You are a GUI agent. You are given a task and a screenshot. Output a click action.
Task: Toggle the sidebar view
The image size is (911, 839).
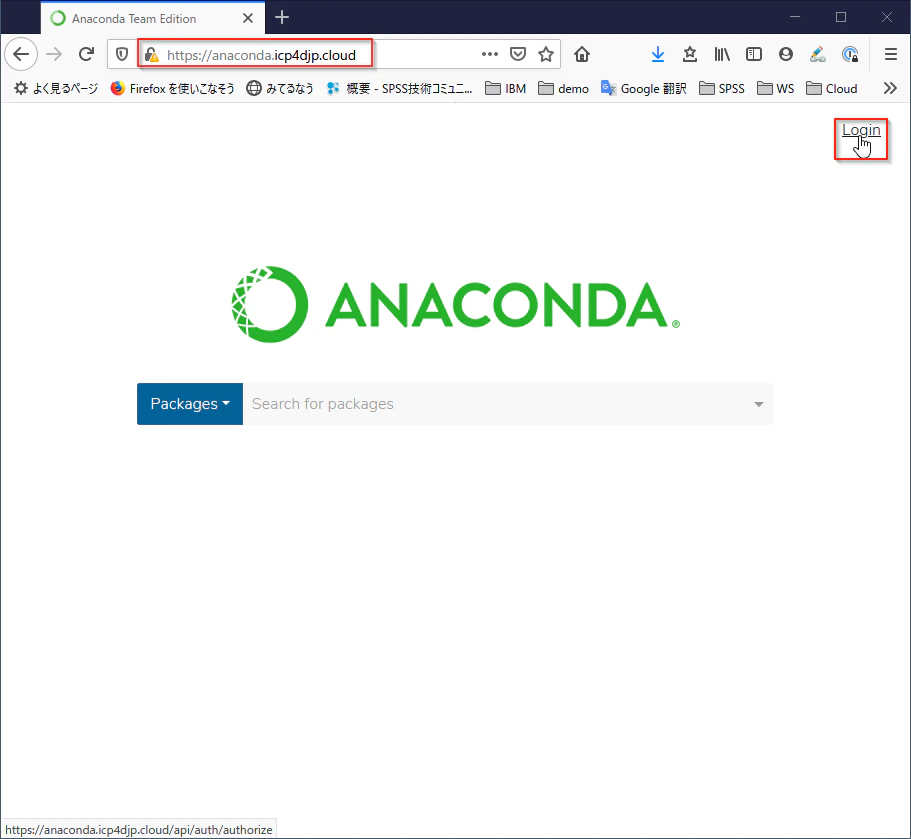point(754,55)
